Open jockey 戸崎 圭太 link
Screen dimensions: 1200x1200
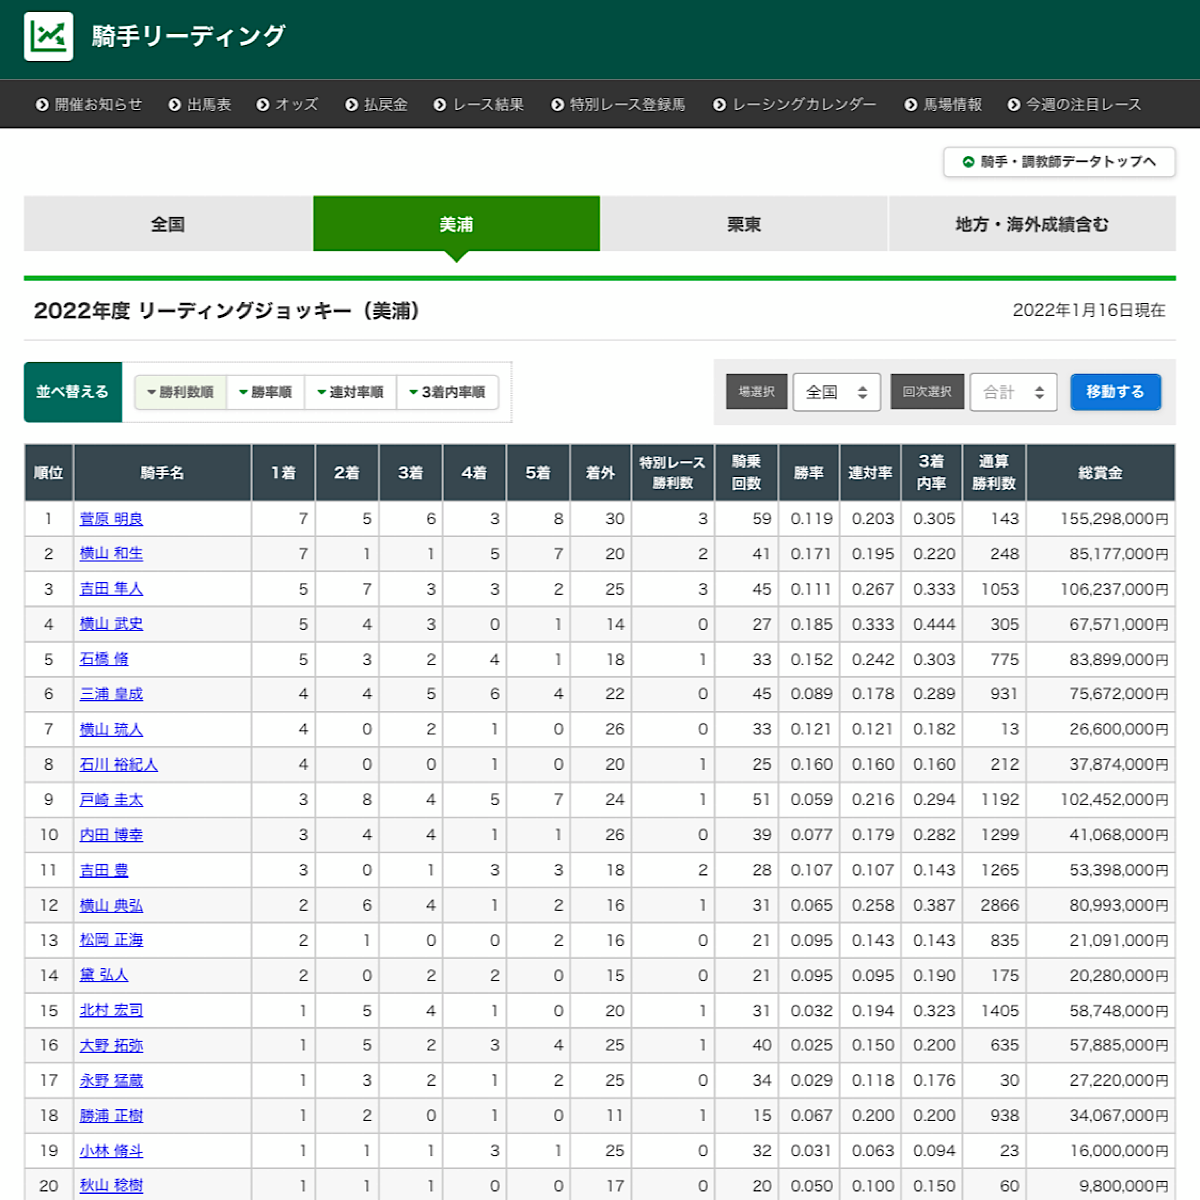pyautogui.click(x=111, y=800)
